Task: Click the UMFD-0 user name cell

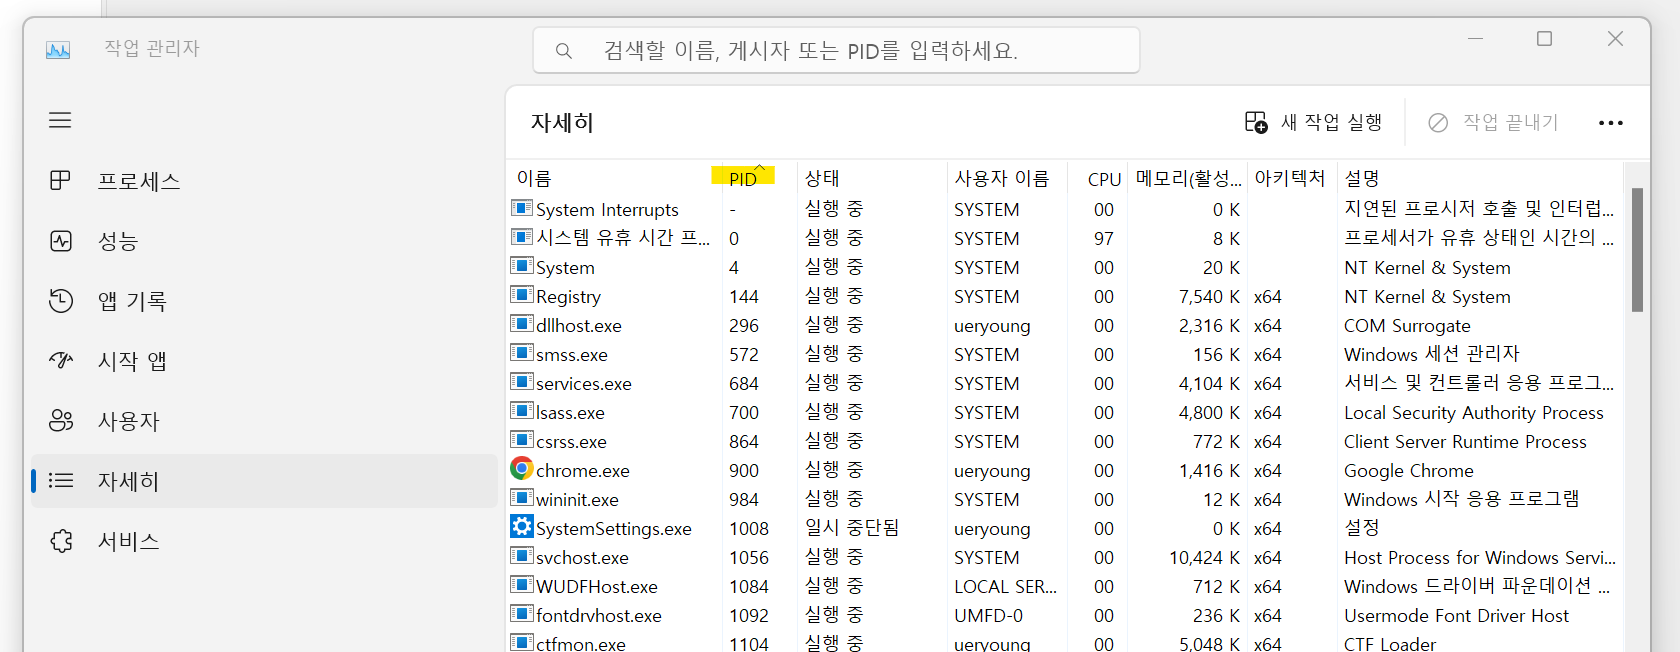Action: click(x=988, y=616)
